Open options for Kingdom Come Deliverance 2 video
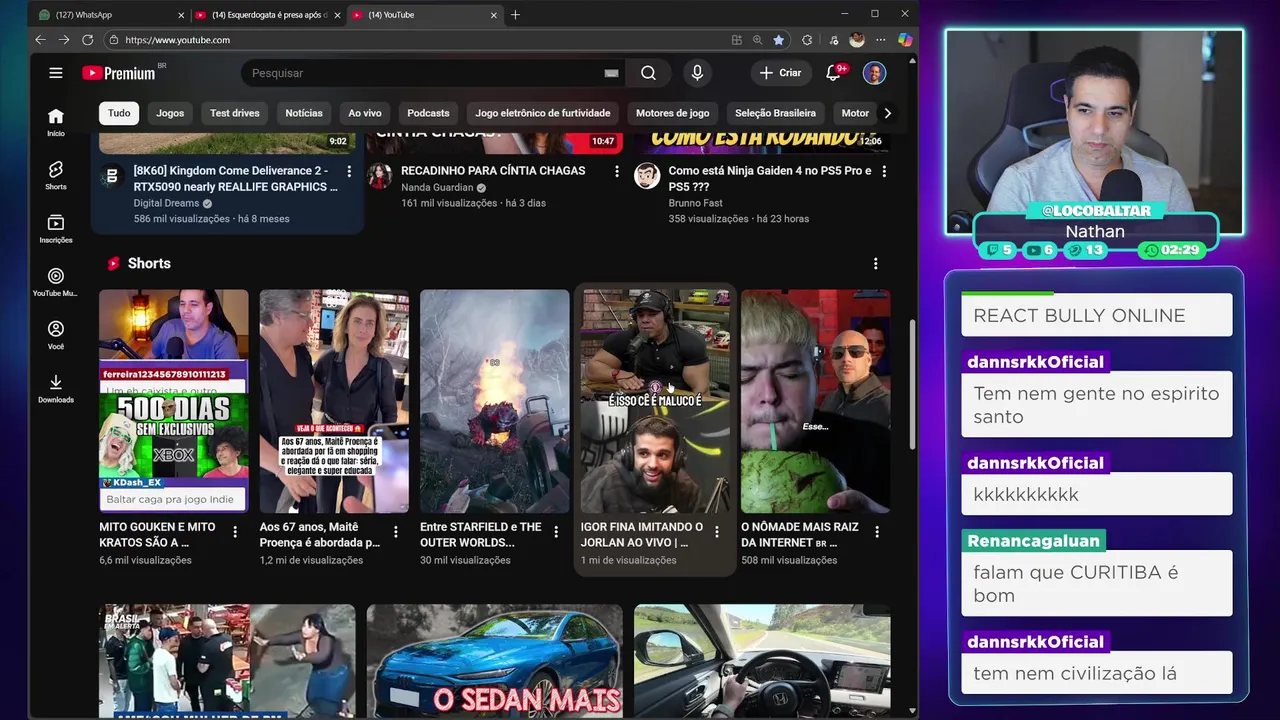This screenshot has width=1280, height=720. pos(349,171)
